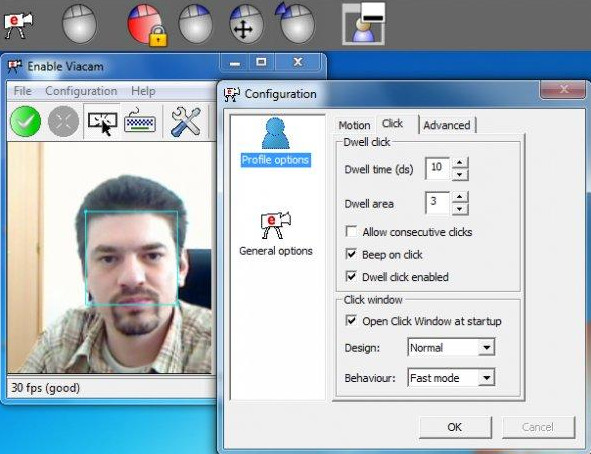Enable tracking with the green checkmark icon
The height and width of the screenshot is (454, 591).
click(26, 121)
